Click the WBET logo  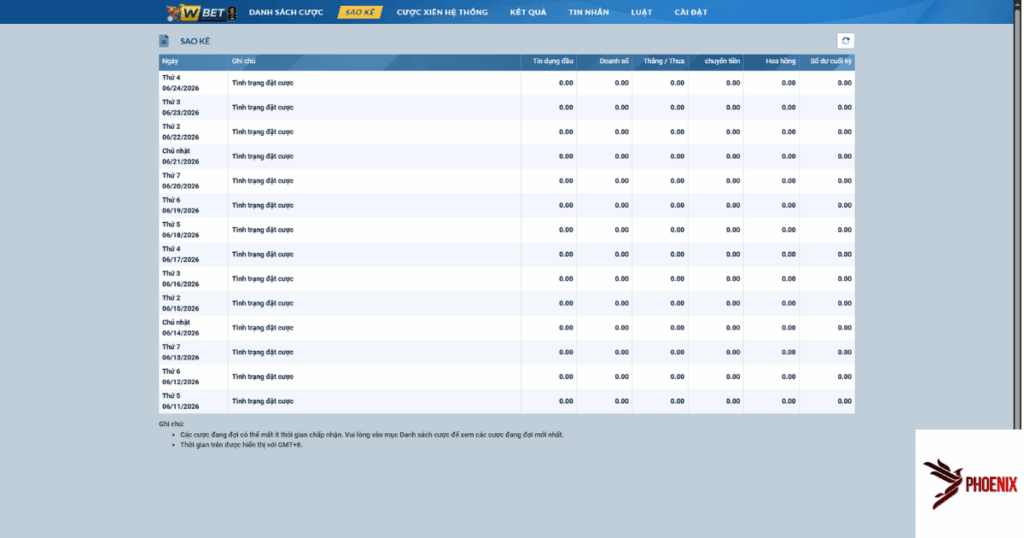(x=201, y=12)
